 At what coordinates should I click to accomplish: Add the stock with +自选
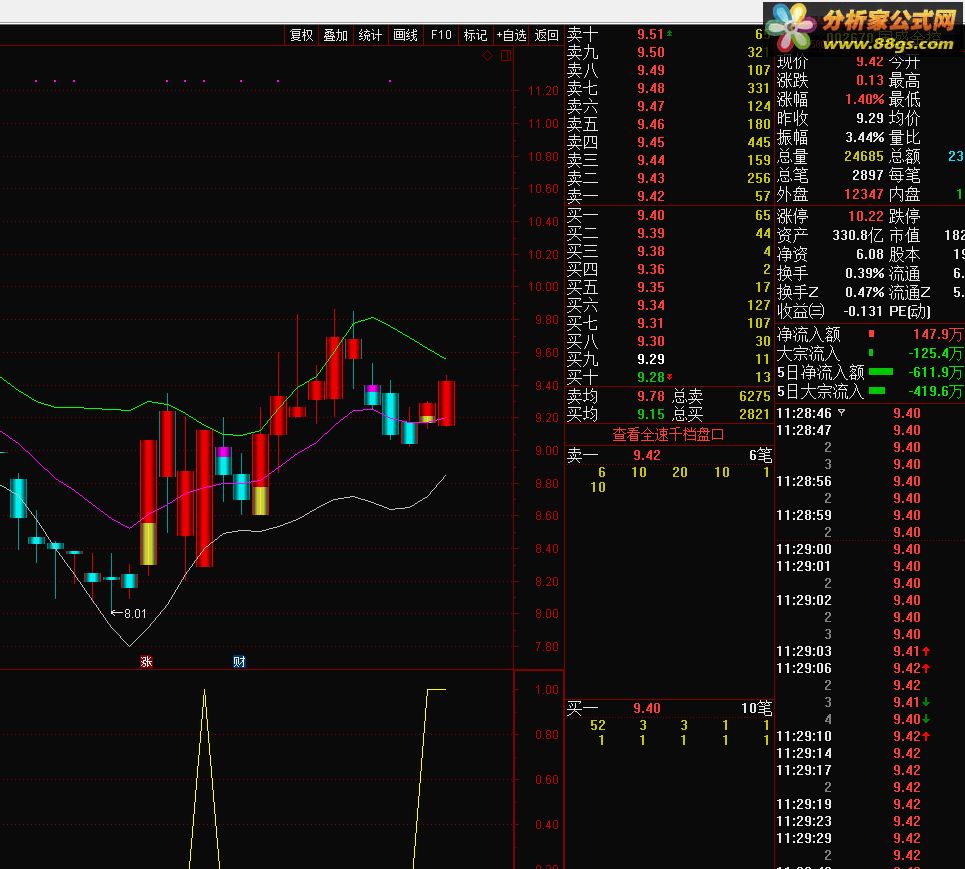click(511, 35)
